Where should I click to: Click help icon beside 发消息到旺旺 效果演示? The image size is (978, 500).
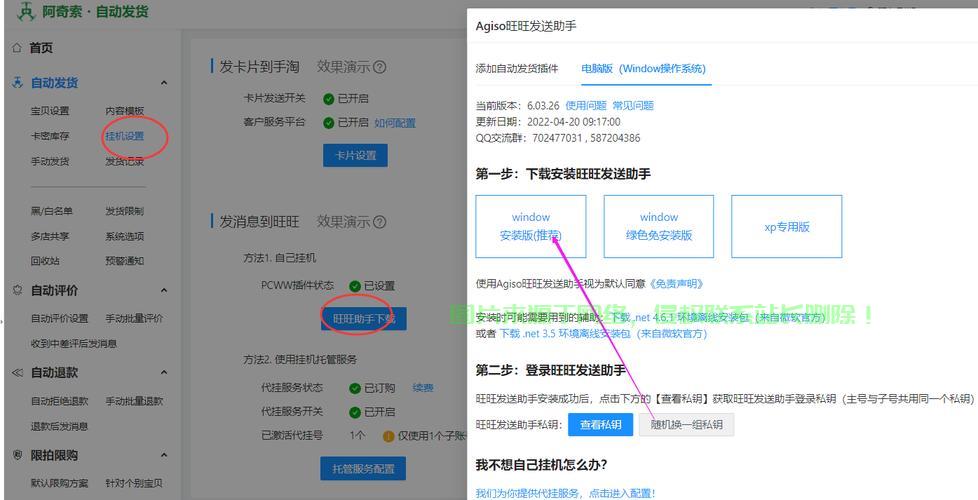(379, 222)
